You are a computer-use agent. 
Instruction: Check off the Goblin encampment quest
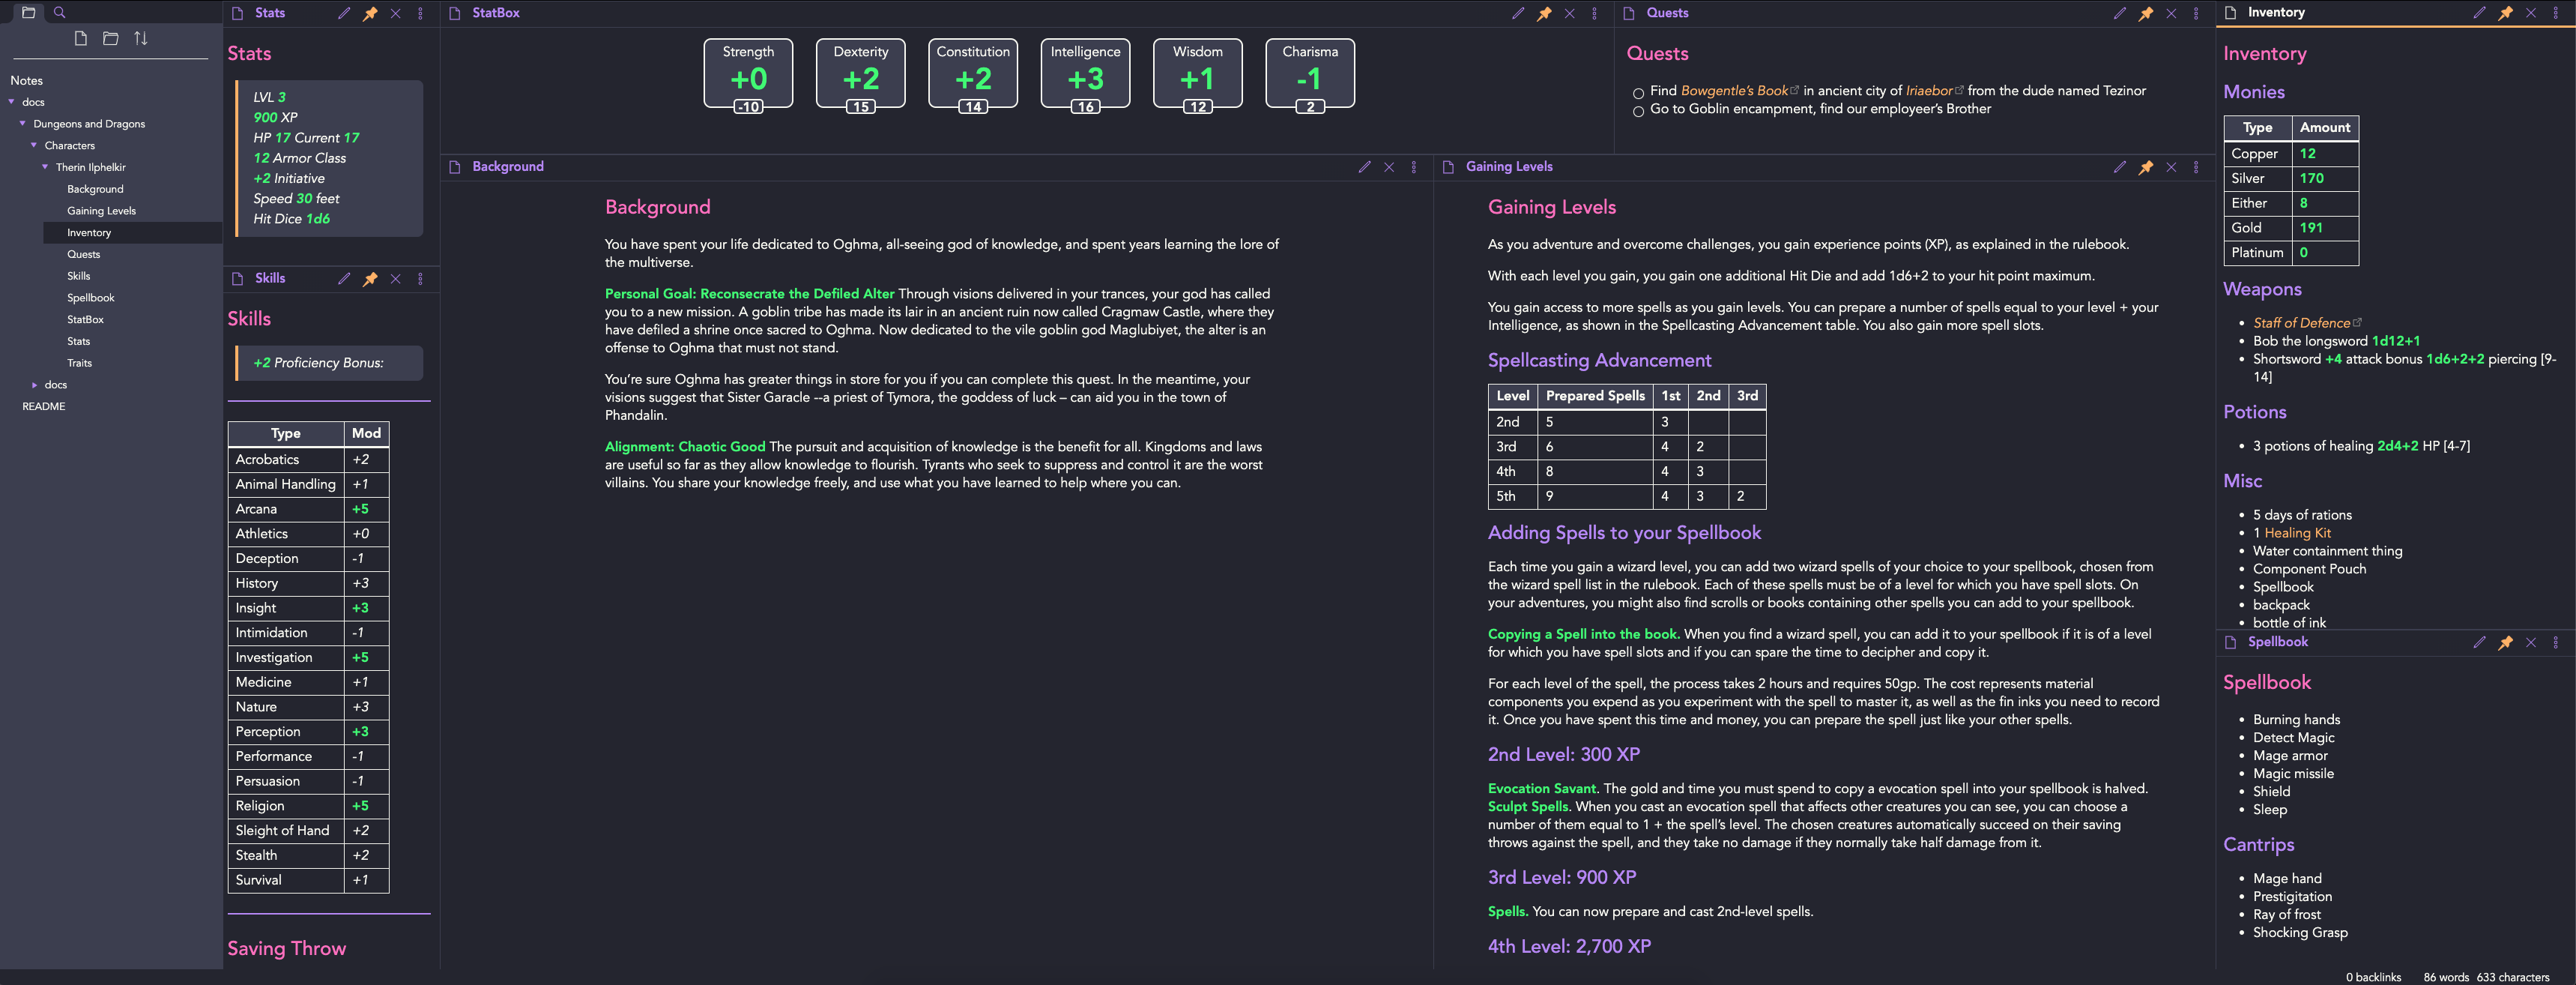point(1638,111)
